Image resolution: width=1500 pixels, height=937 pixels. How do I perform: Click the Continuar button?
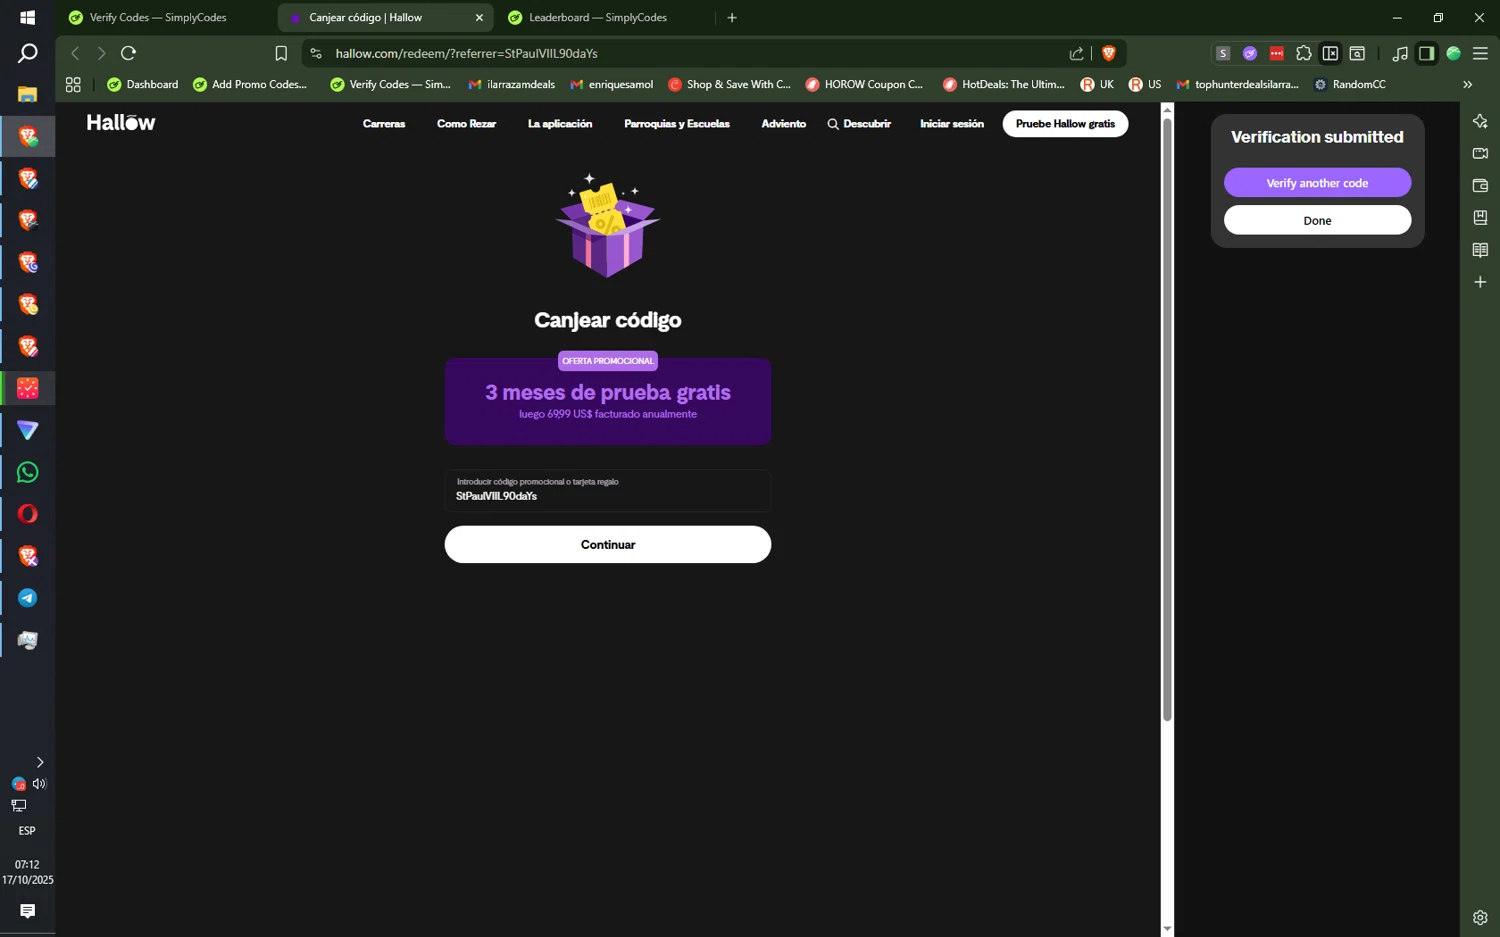608,544
